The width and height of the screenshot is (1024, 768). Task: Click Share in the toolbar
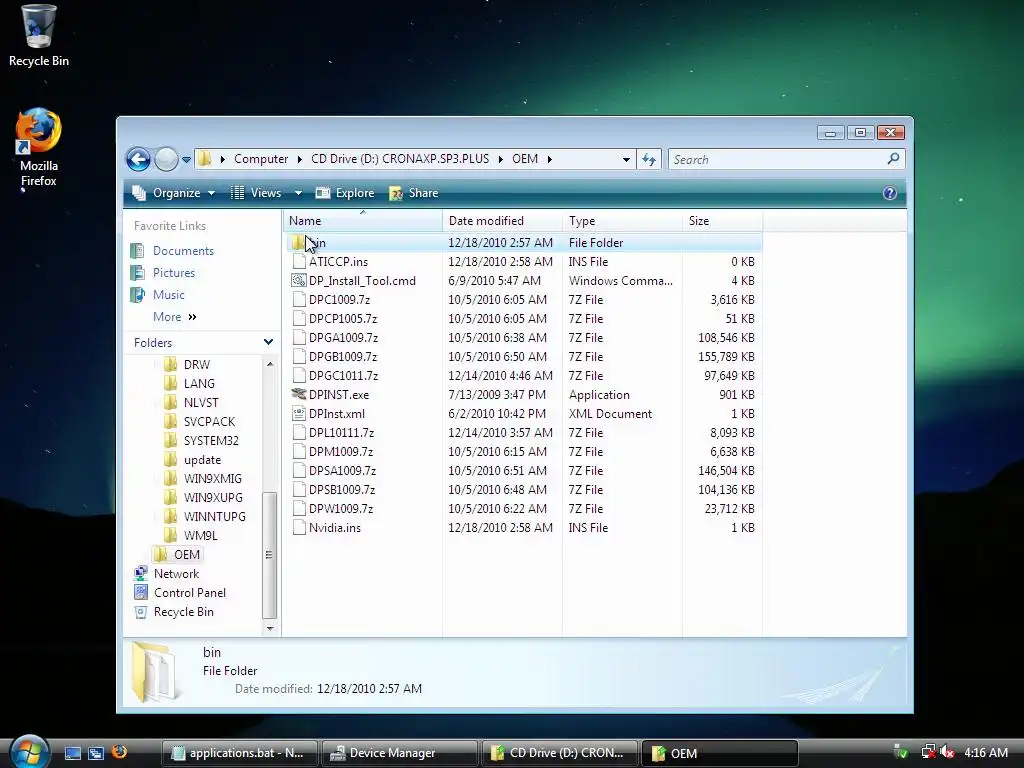(x=414, y=193)
